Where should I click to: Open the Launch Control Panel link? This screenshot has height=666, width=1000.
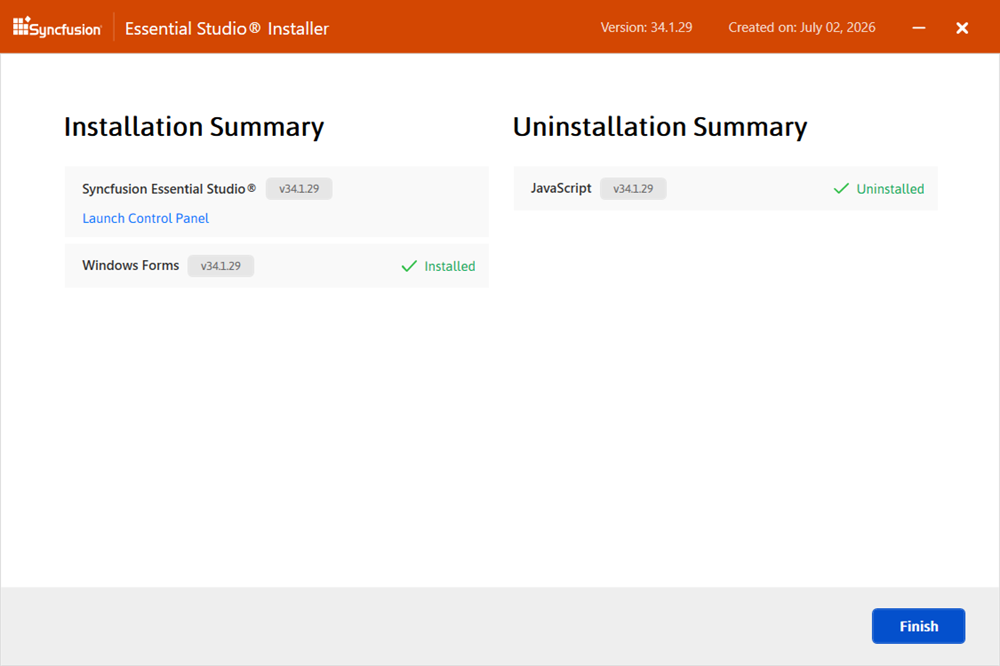pyautogui.click(x=145, y=218)
